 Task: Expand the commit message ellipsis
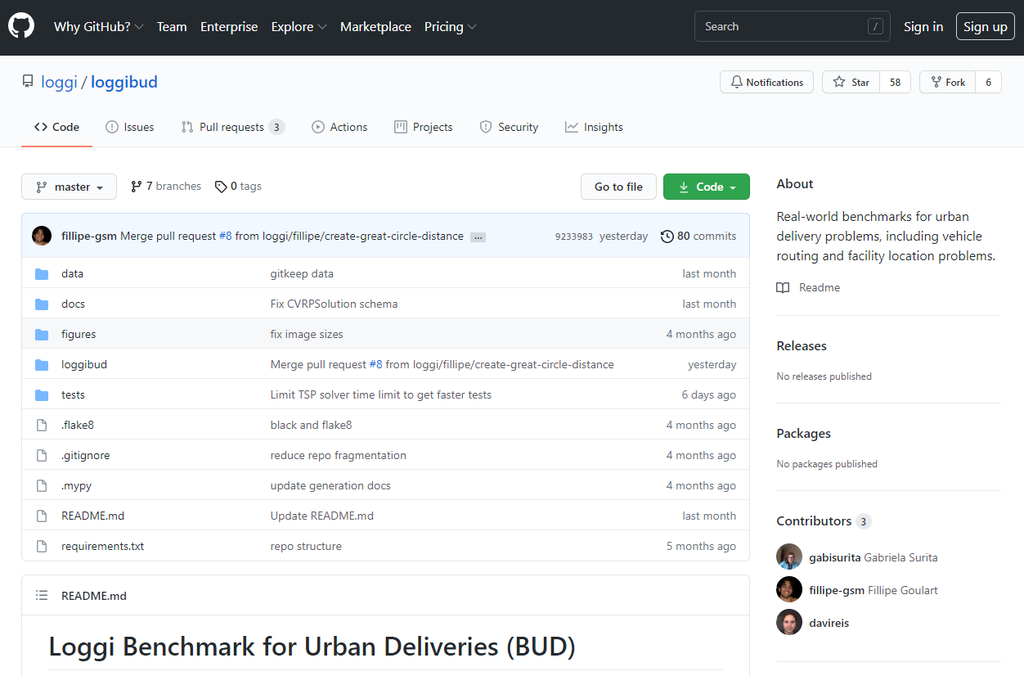tap(478, 237)
